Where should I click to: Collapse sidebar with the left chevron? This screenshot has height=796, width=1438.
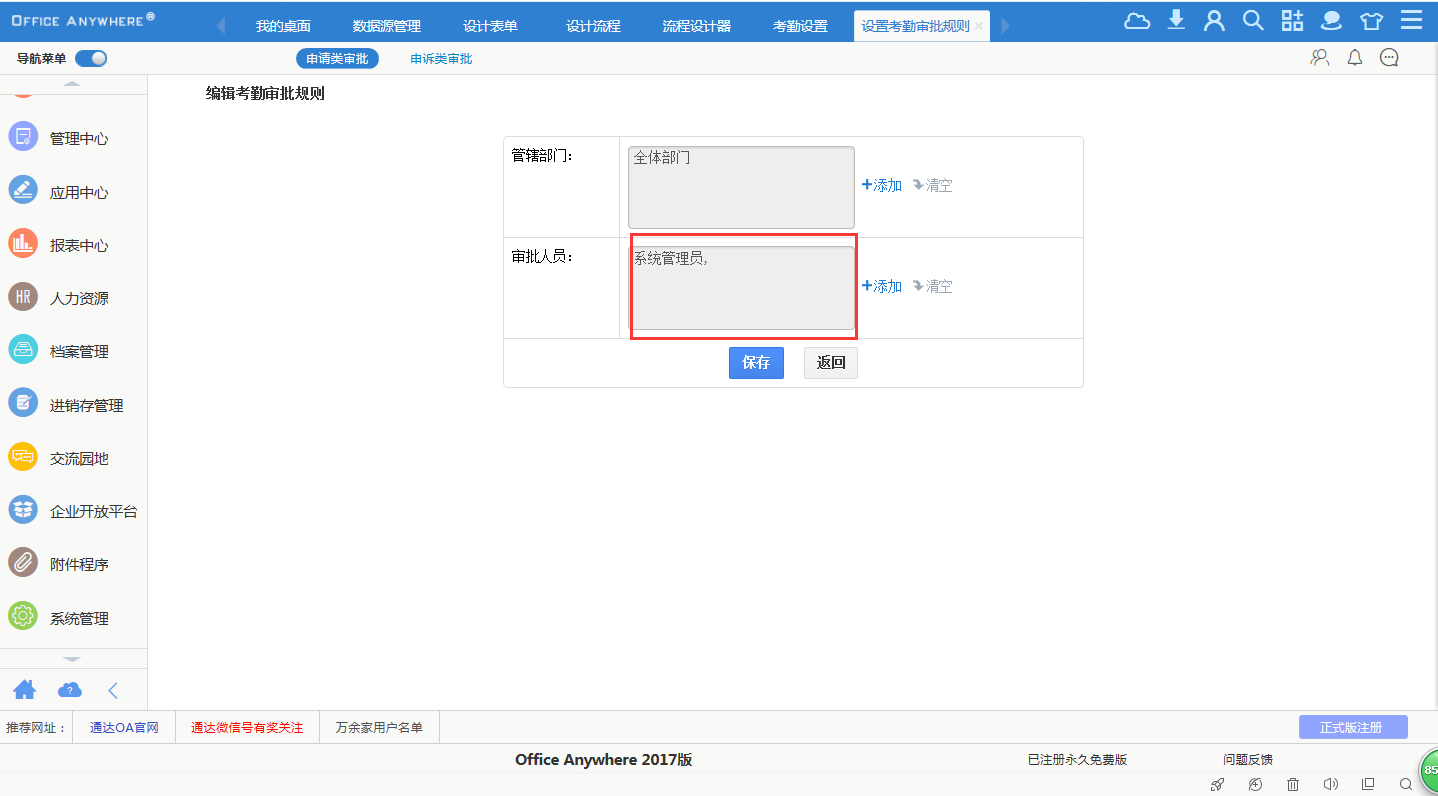pos(113,690)
